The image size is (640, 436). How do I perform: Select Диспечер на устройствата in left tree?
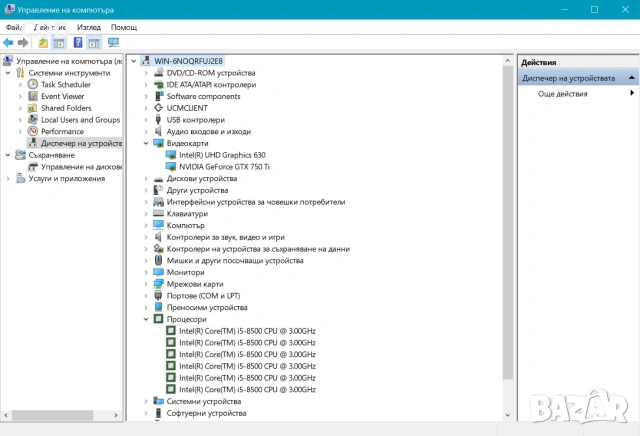[x=81, y=143]
